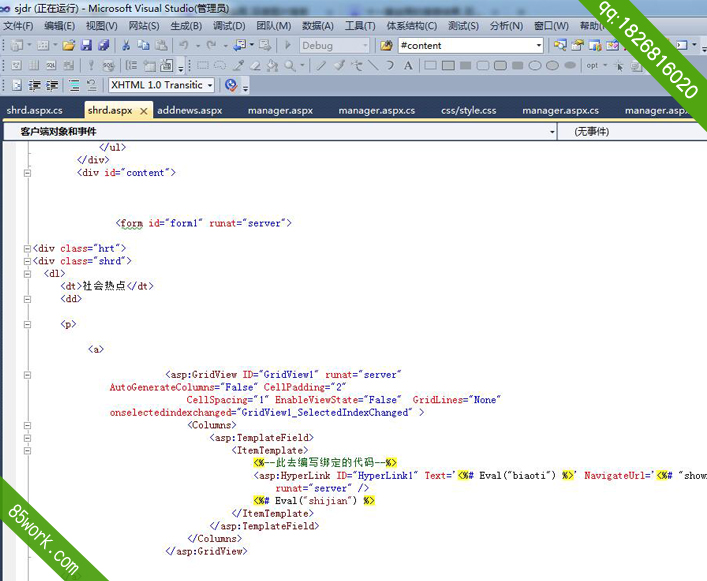Collapse the div class hrt block
Image resolution: width=707 pixels, height=581 pixels.
(28, 249)
